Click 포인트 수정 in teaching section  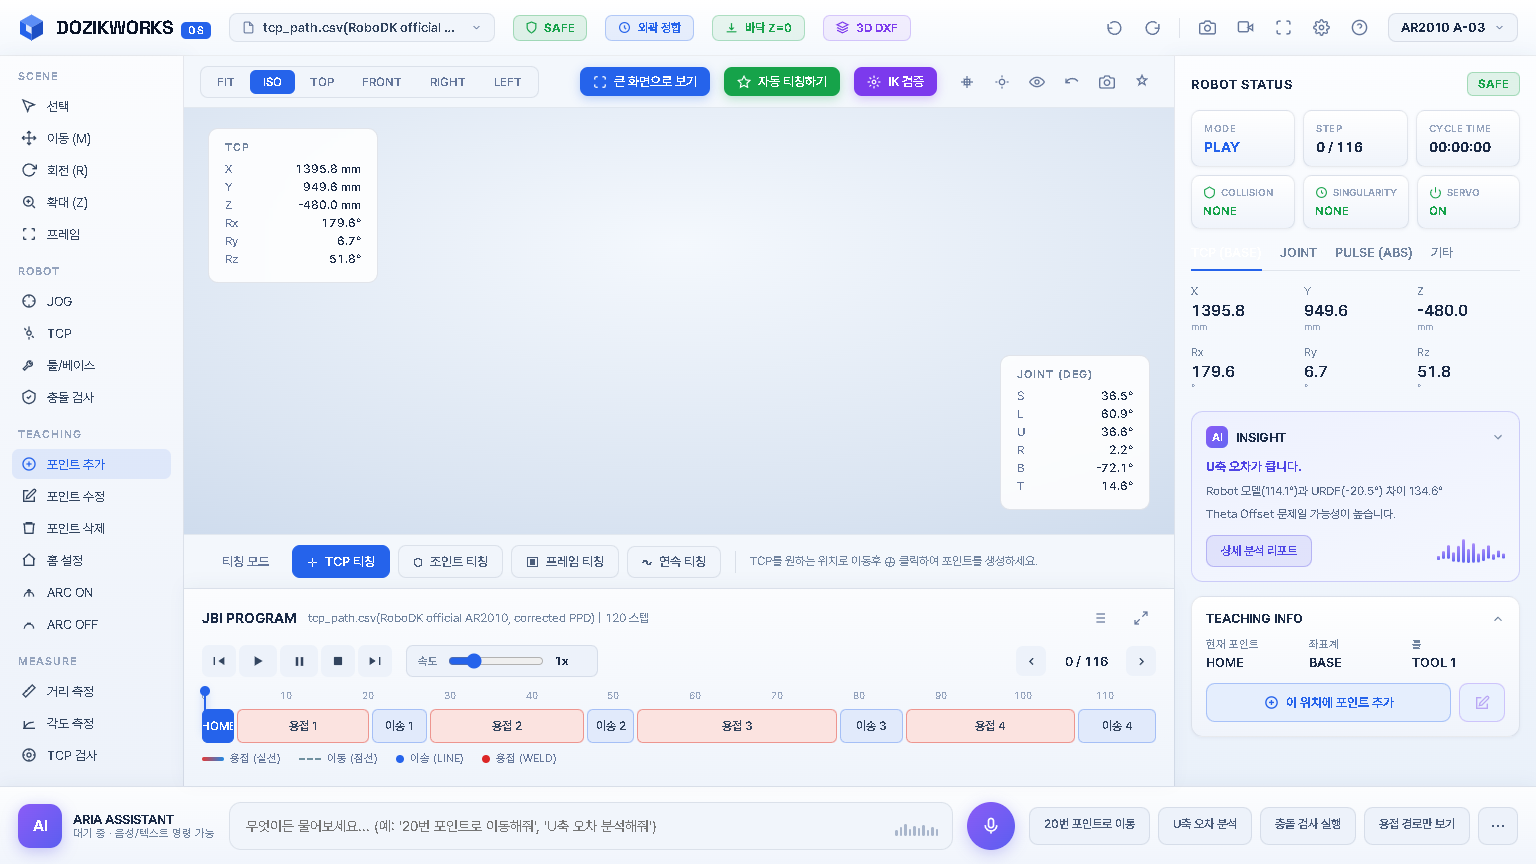pos(91,496)
